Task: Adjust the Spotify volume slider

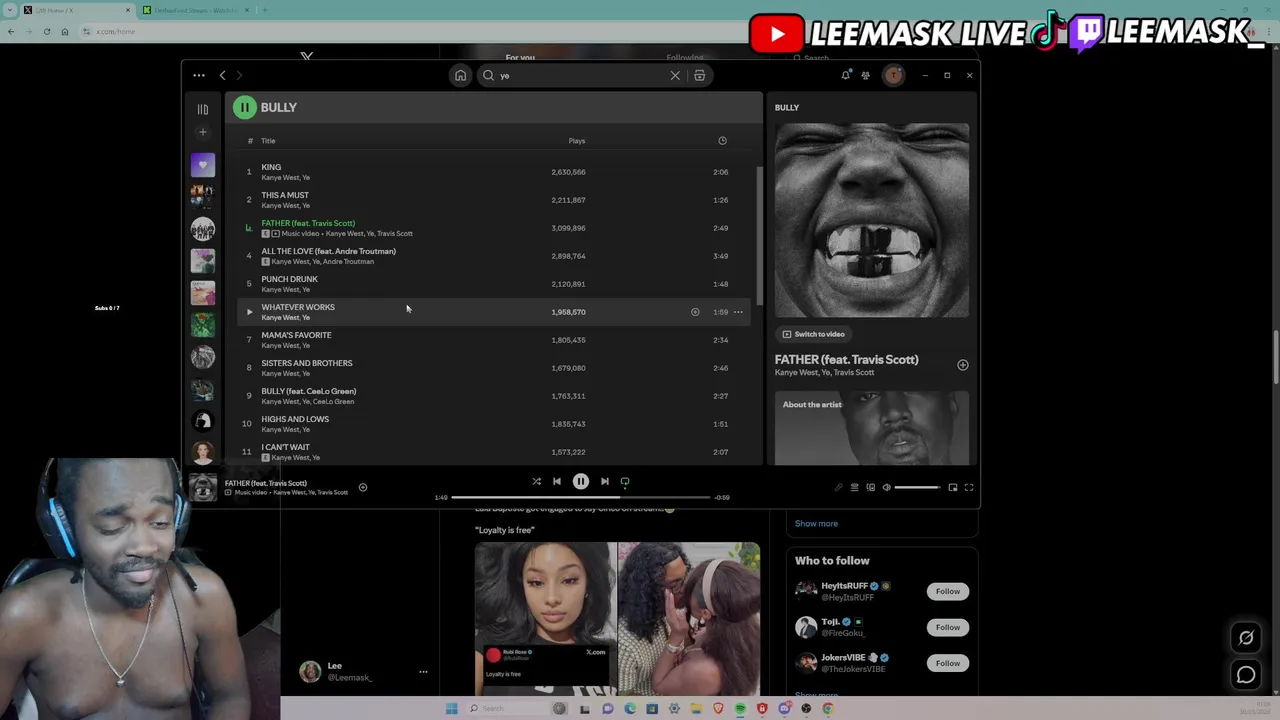Action: tap(917, 488)
